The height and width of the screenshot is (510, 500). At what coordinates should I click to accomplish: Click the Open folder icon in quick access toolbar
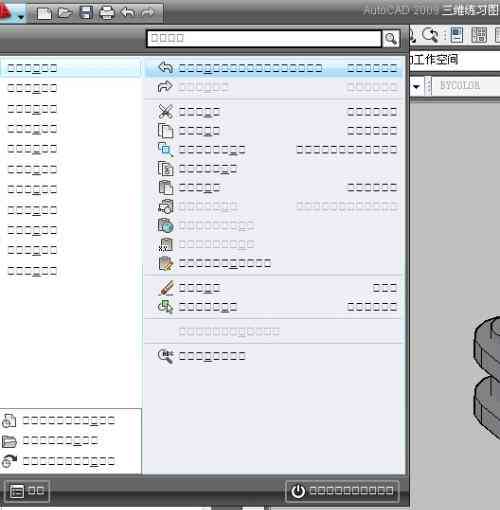pos(65,13)
